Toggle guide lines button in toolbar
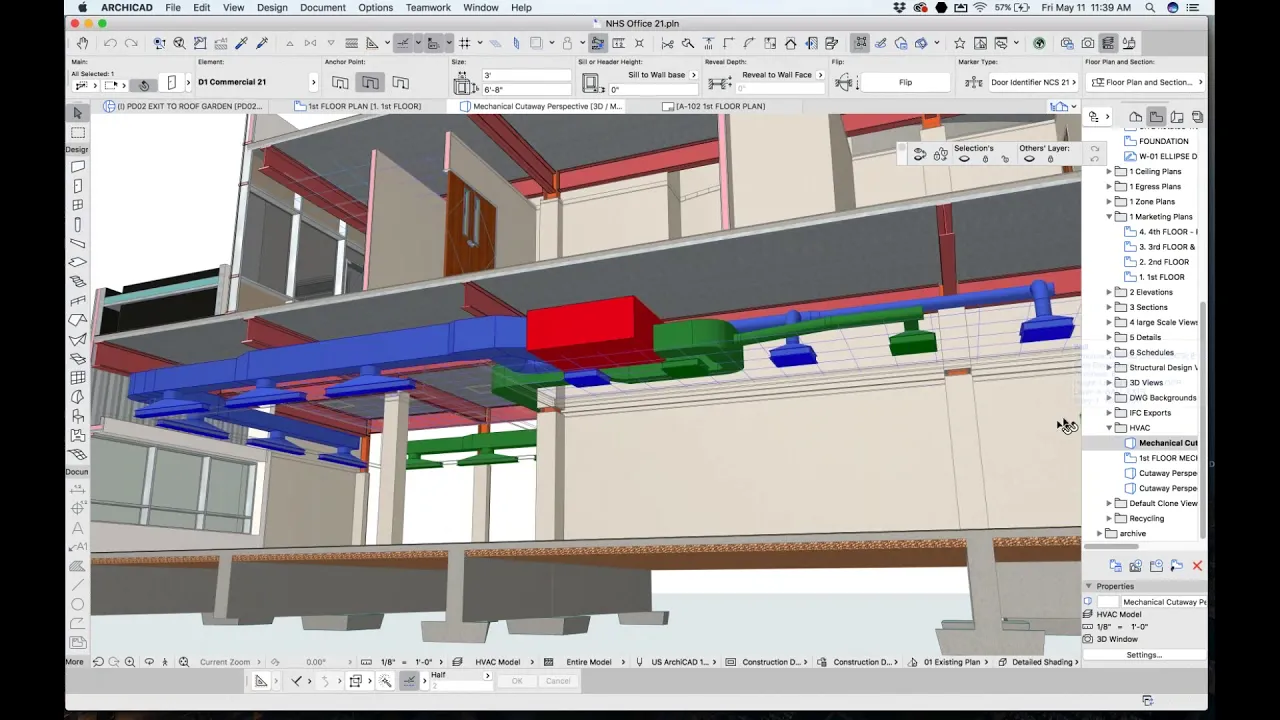 (x=402, y=43)
